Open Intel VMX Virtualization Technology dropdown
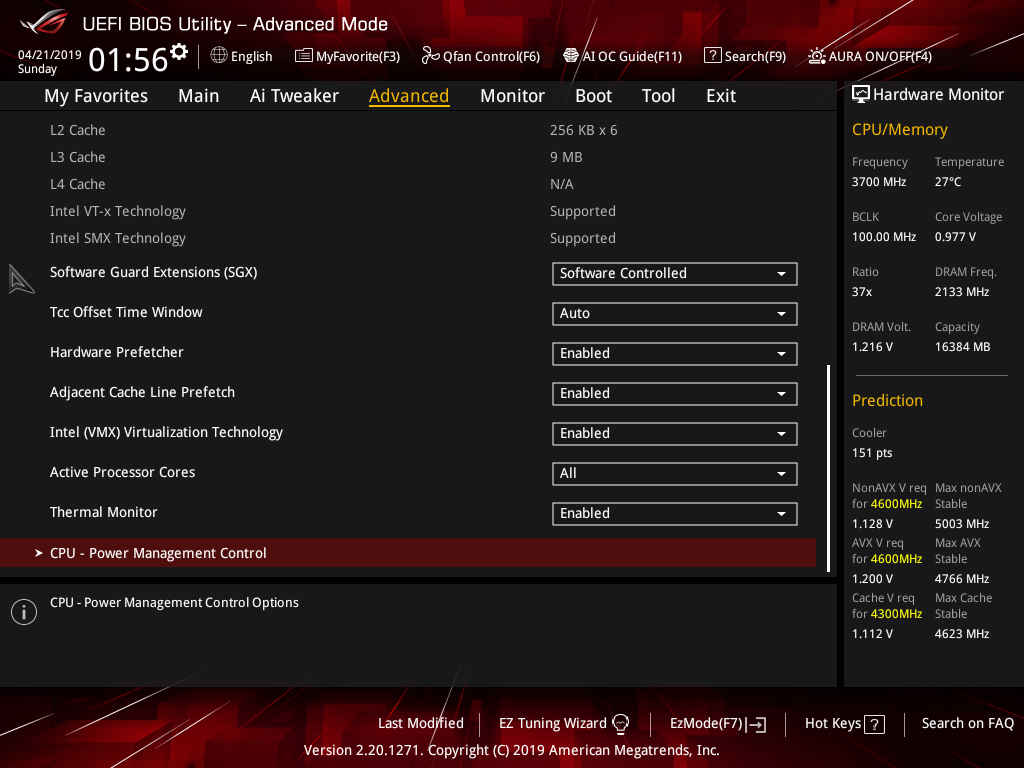 point(674,434)
